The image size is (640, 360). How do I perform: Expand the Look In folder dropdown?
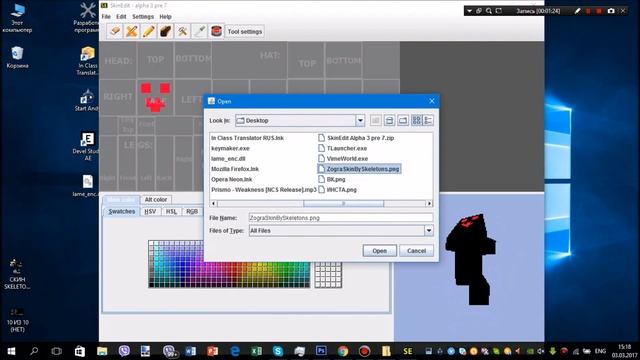pos(360,120)
